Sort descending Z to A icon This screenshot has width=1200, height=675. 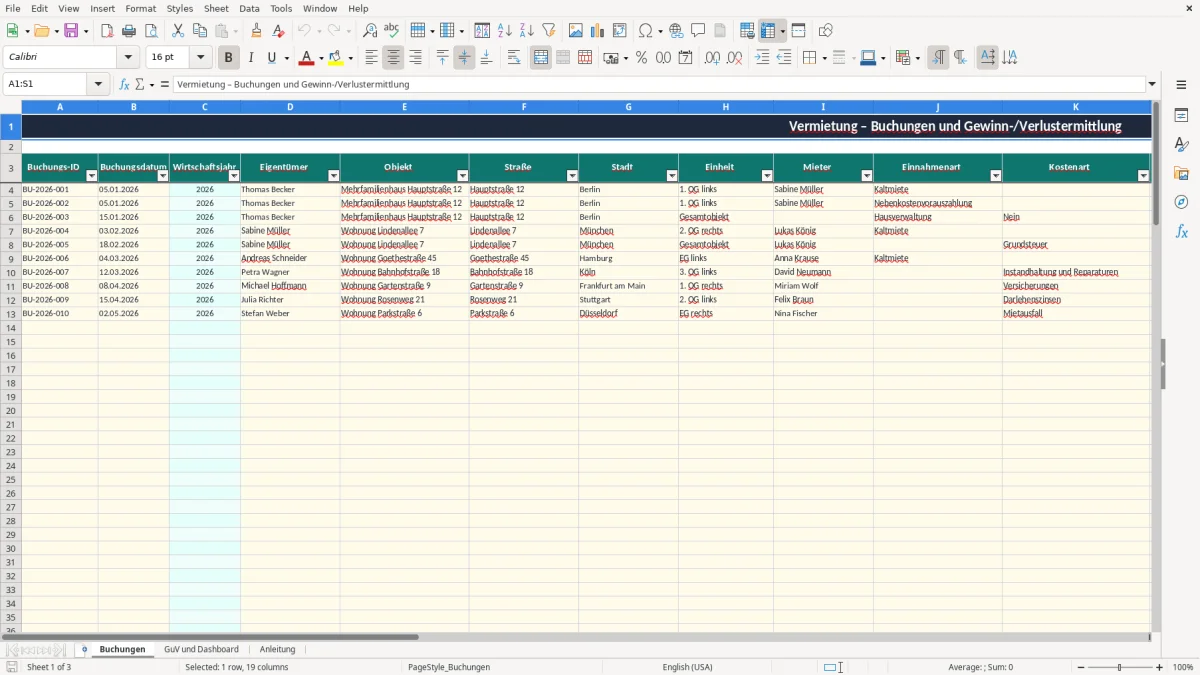(x=527, y=31)
